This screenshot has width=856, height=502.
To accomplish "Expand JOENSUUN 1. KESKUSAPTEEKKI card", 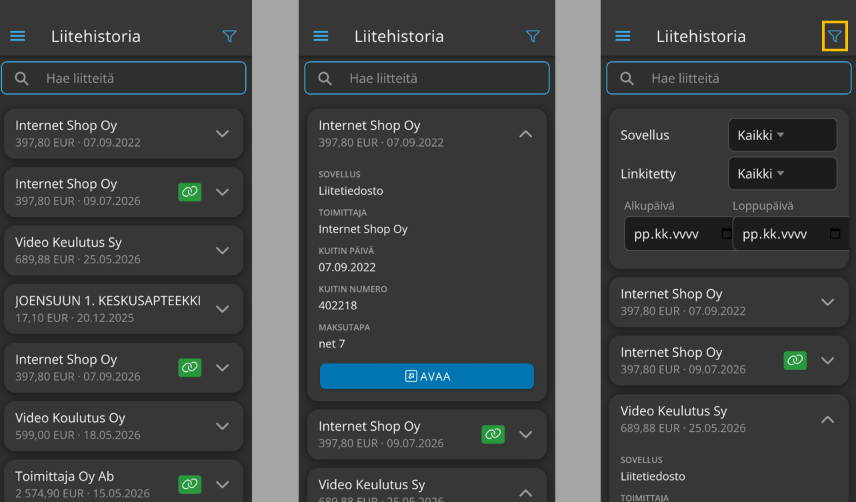I will click(222, 309).
